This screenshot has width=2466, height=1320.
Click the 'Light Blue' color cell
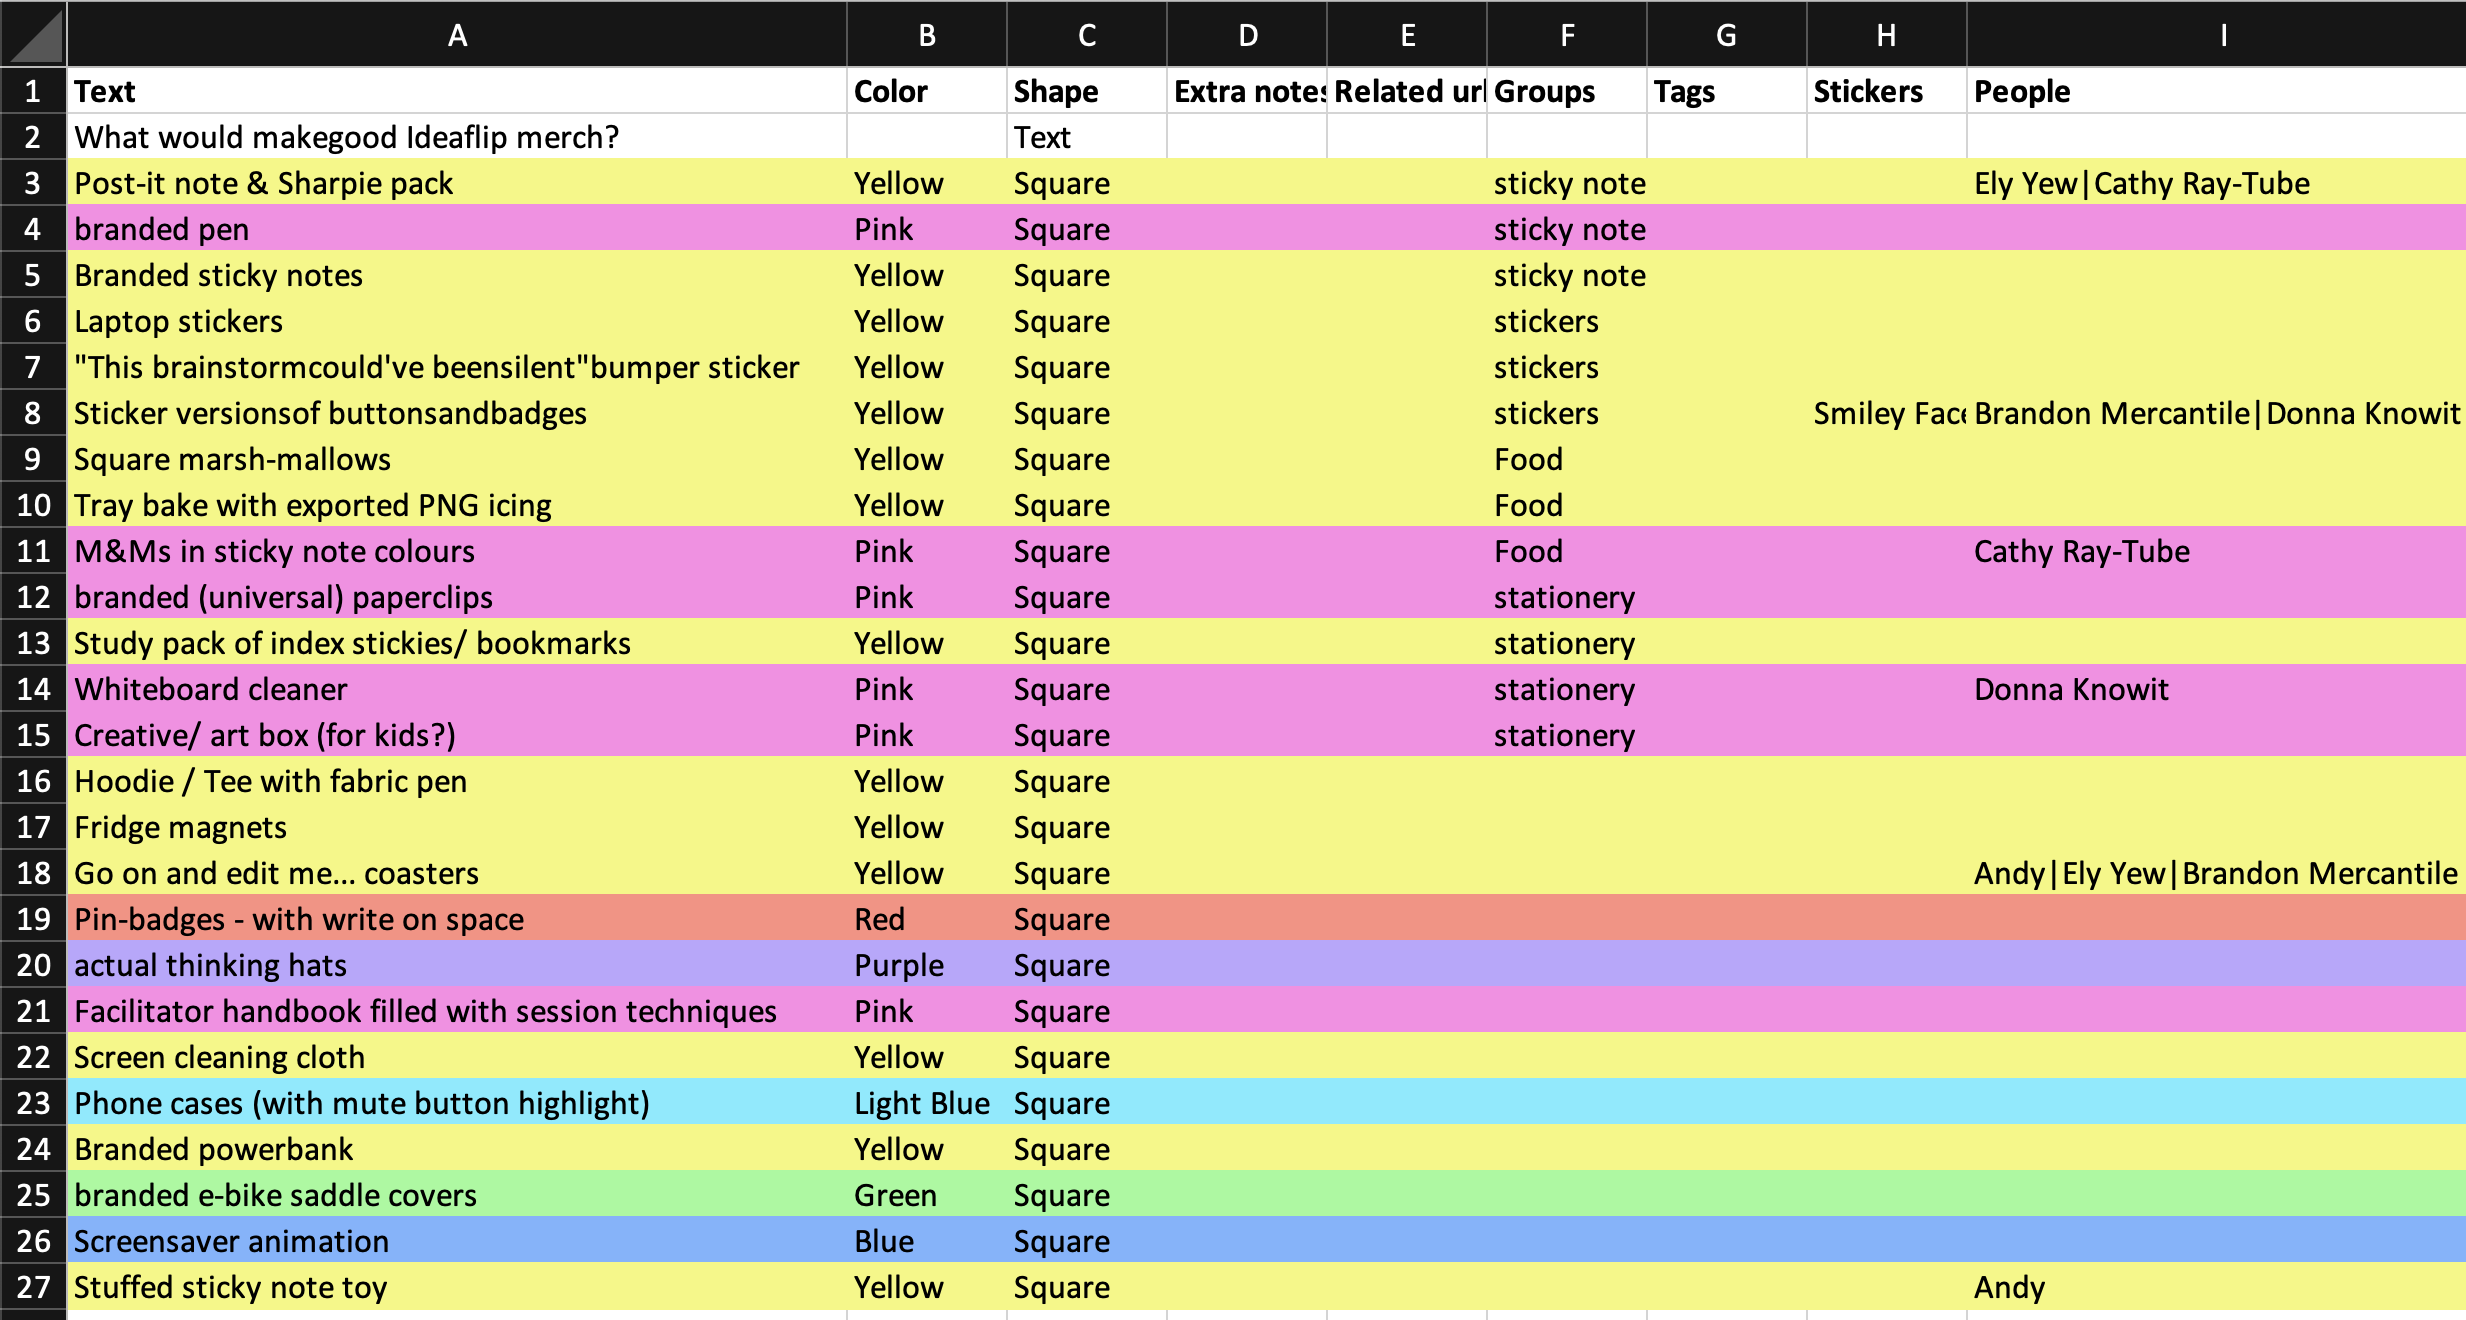[x=927, y=1103]
